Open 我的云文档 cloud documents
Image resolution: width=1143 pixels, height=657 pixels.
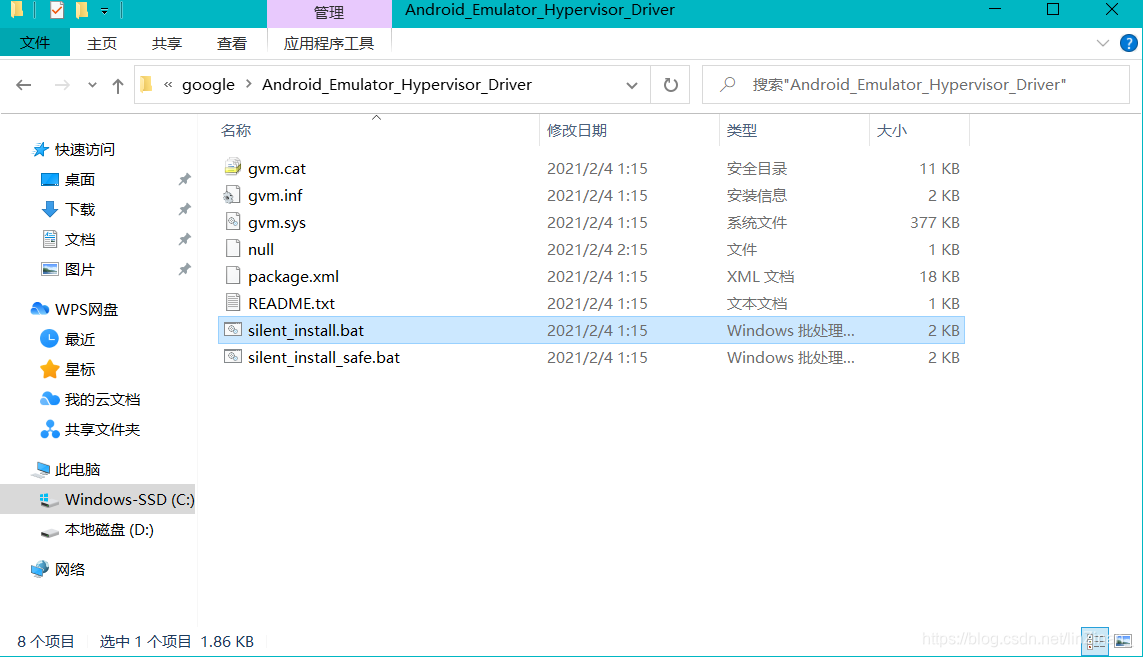(x=102, y=399)
